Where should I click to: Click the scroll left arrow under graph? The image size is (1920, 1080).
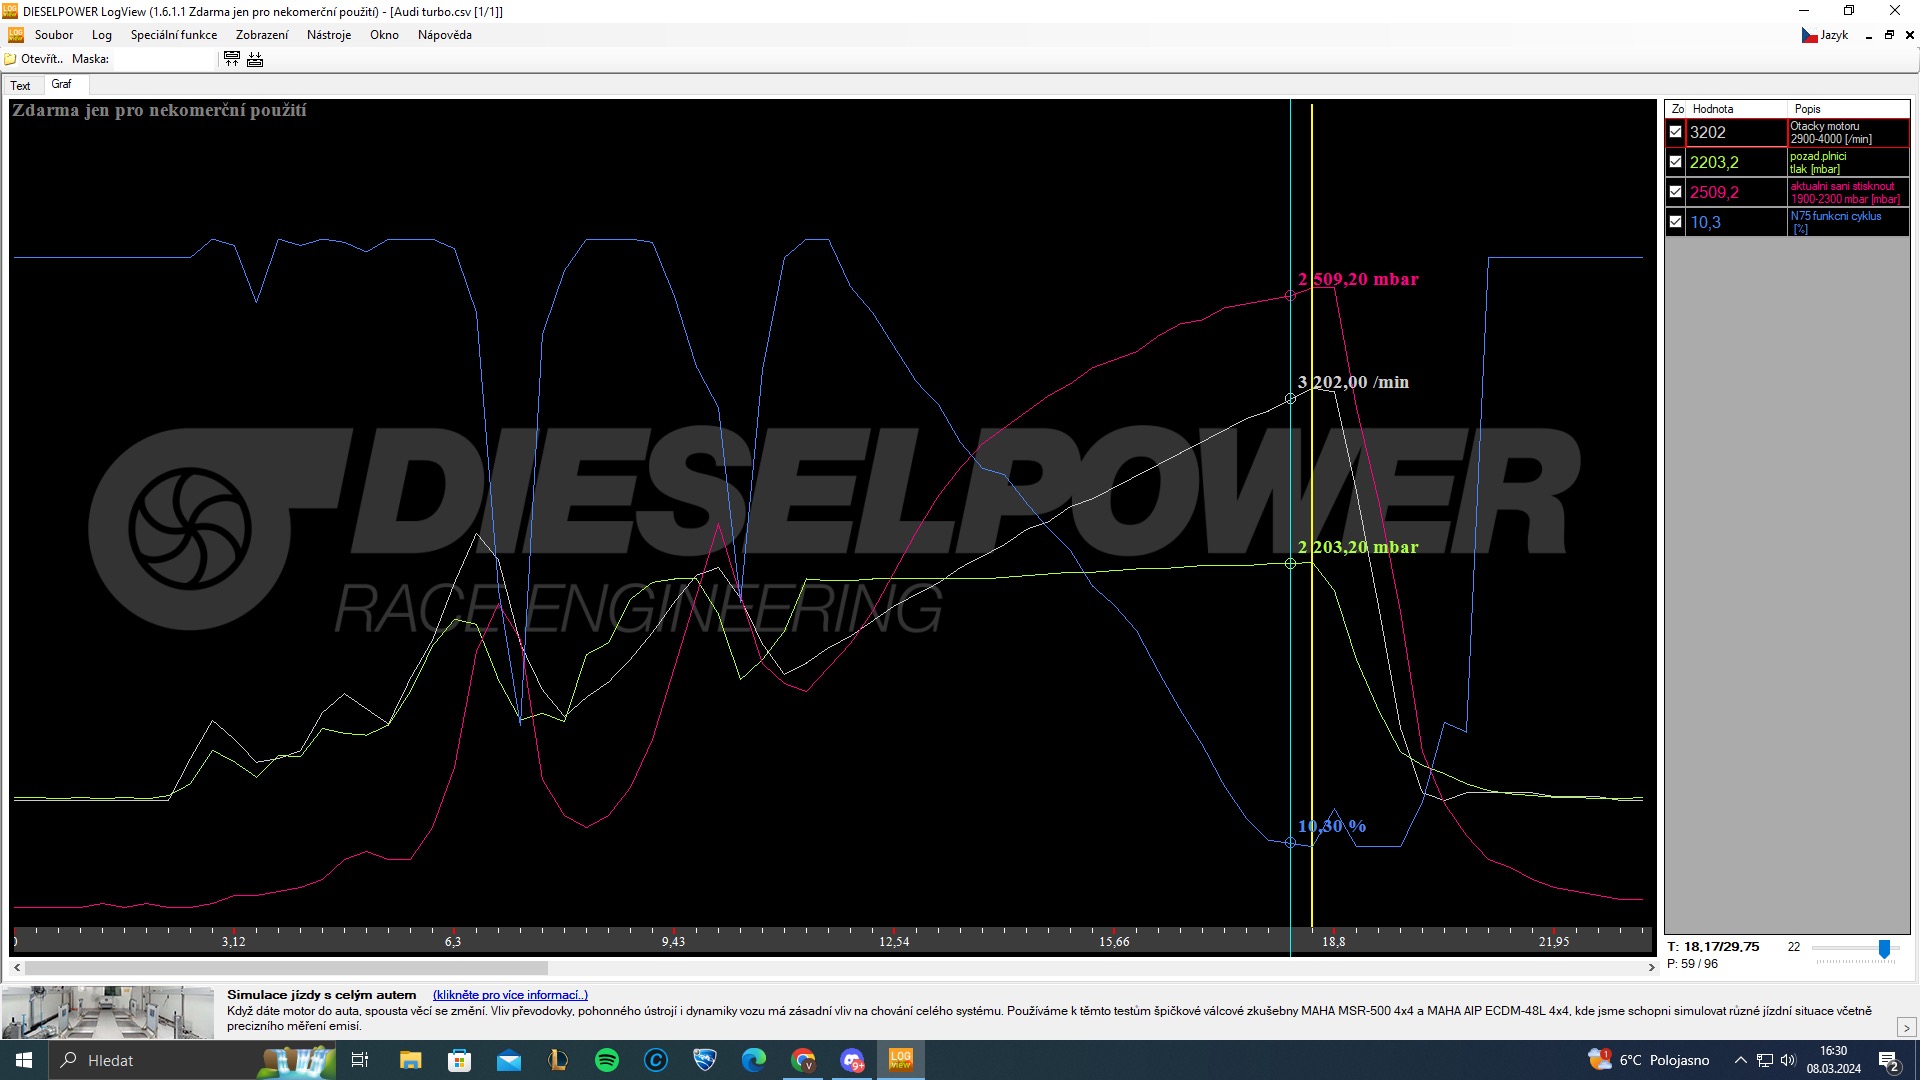(x=17, y=968)
